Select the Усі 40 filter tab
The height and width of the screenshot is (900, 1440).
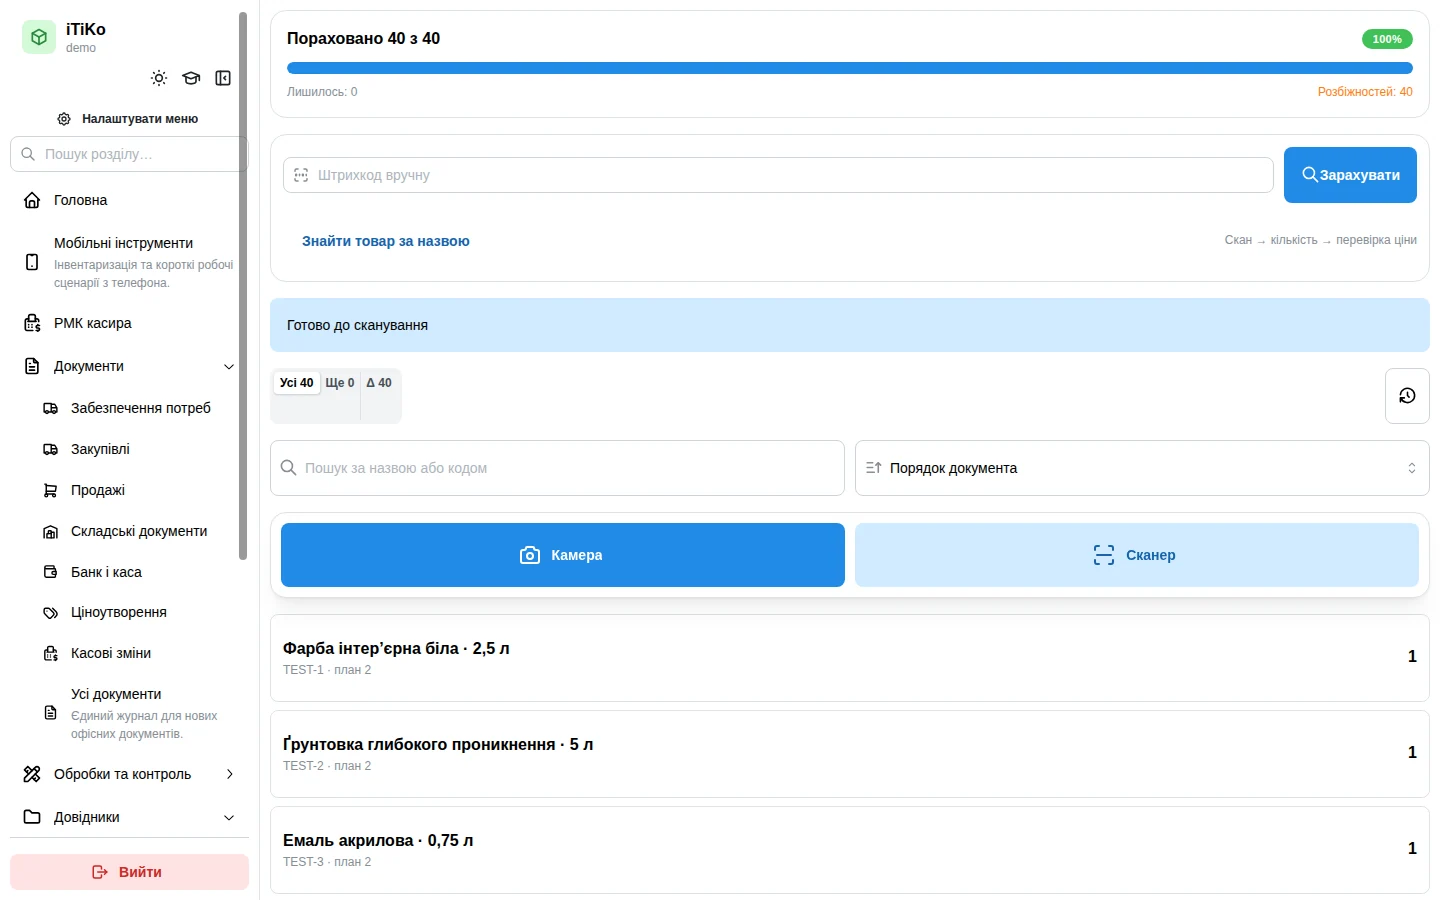pos(296,383)
